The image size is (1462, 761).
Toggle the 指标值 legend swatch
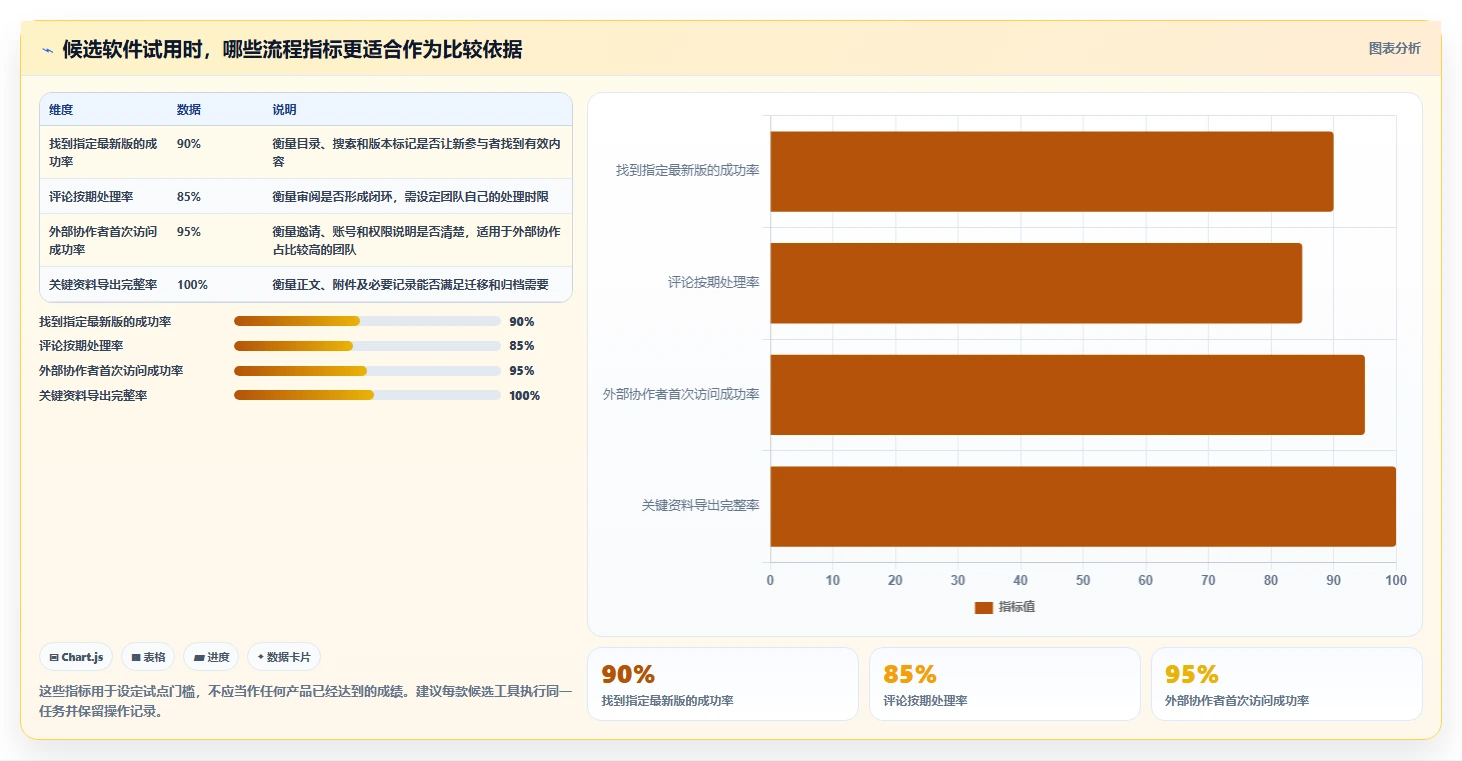coord(983,608)
